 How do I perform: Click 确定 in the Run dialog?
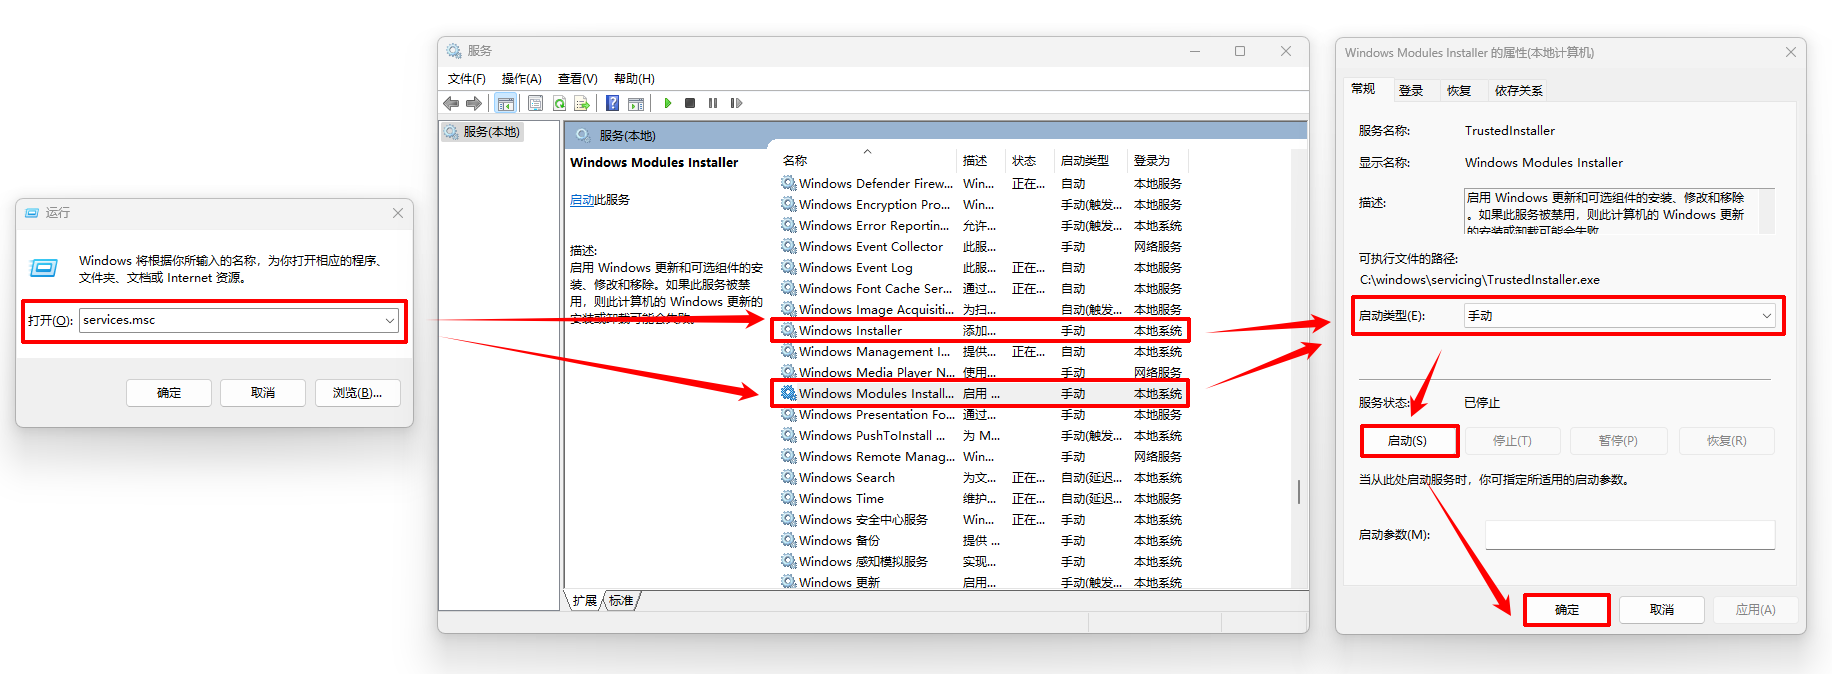click(x=169, y=393)
